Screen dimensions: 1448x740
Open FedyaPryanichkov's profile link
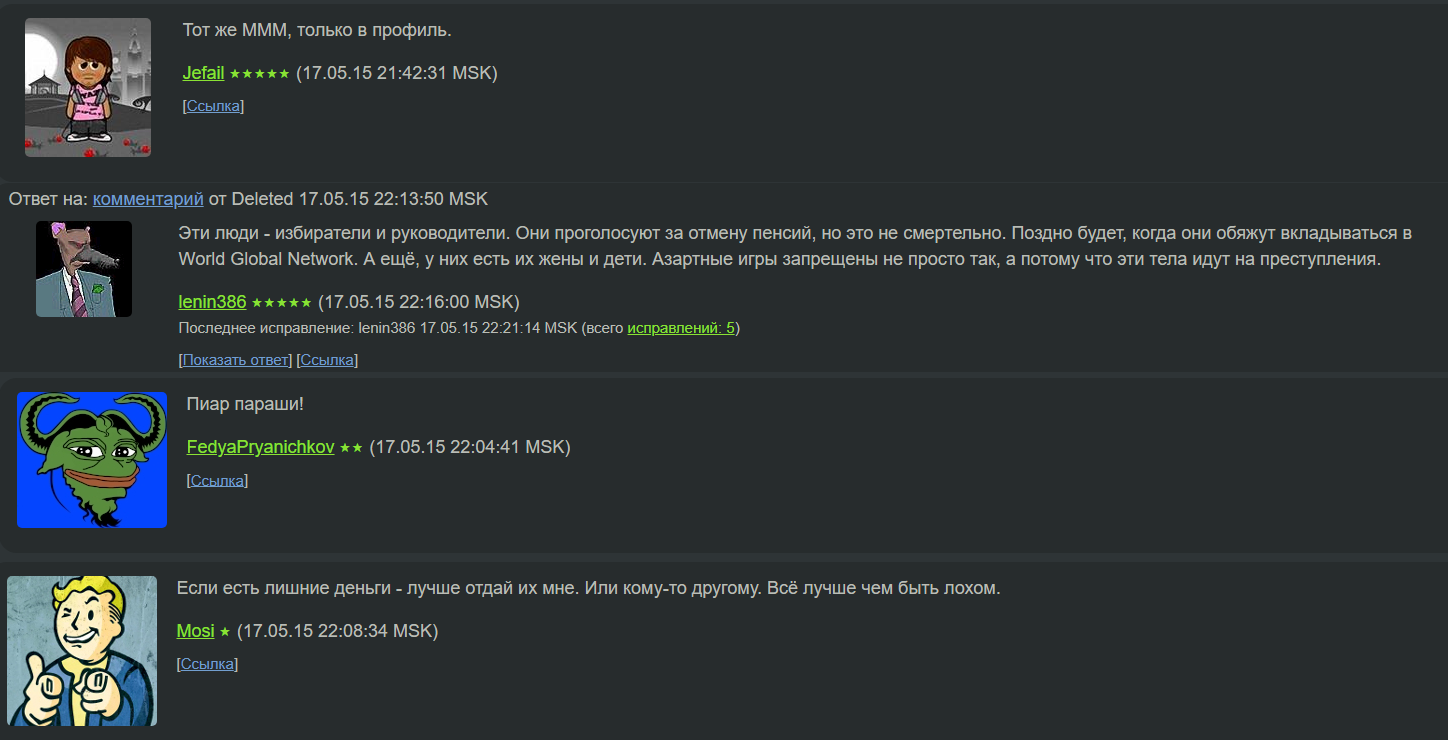pos(260,447)
